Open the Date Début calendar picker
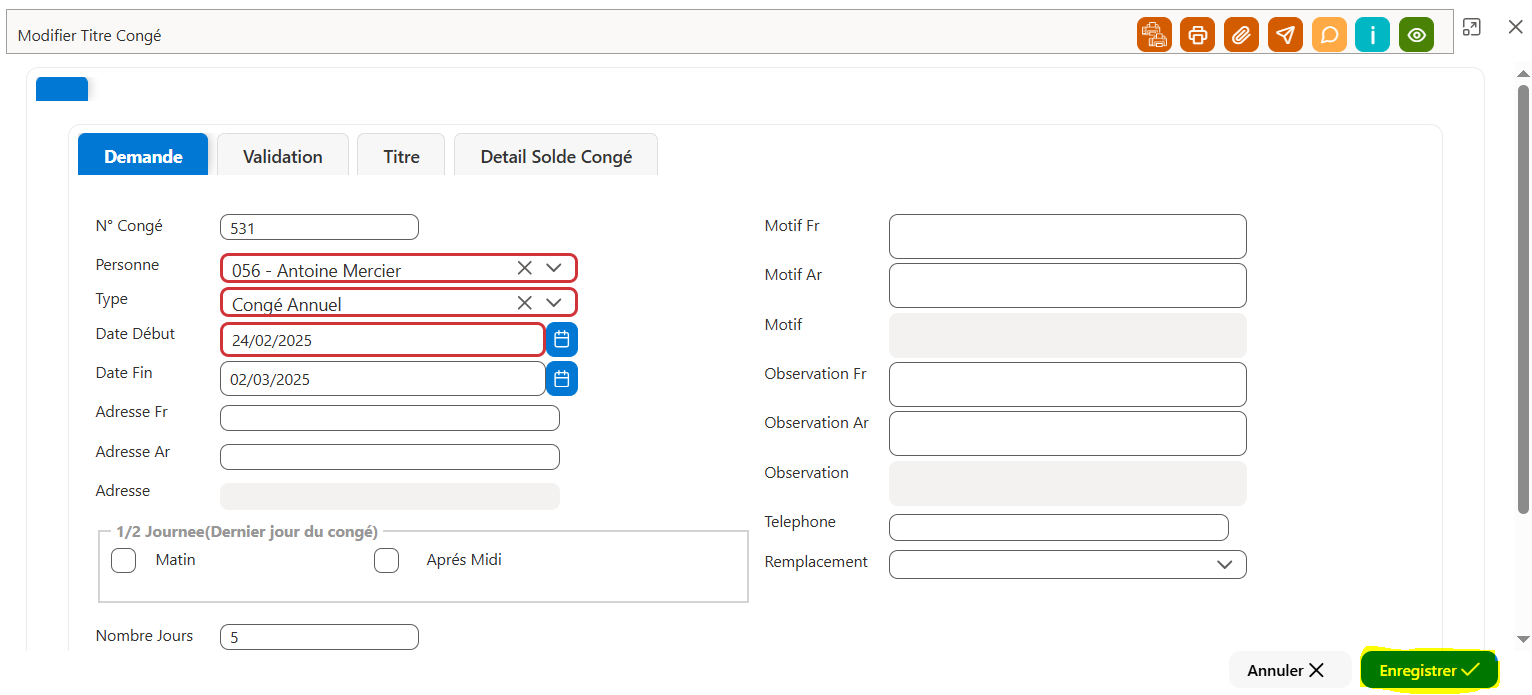Image resolution: width=1532 pixels, height=695 pixels. coord(562,340)
